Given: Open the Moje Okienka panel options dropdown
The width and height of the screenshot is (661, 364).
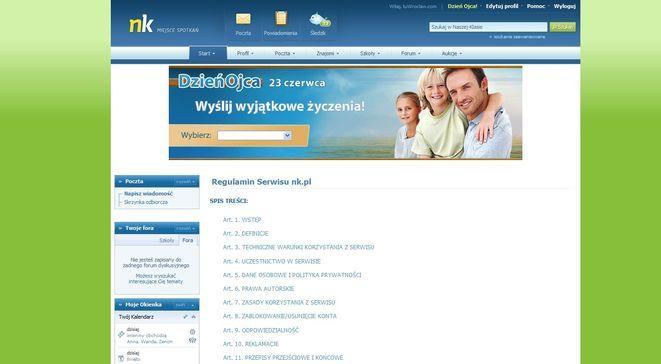Looking at the screenshot, I should (x=185, y=305).
